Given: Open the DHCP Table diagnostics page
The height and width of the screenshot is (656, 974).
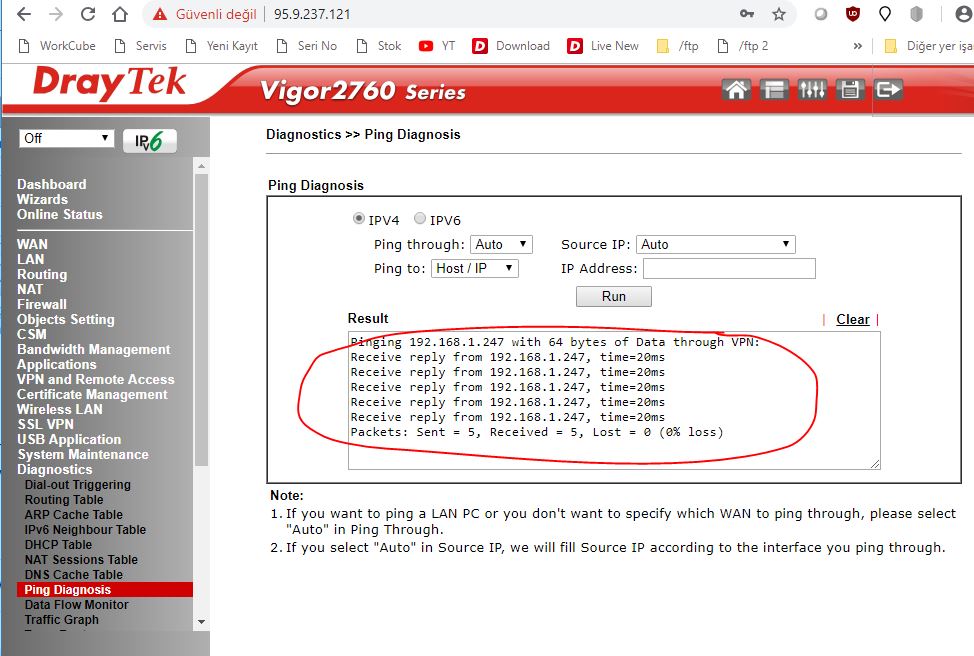Looking at the screenshot, I should [58, 545].
